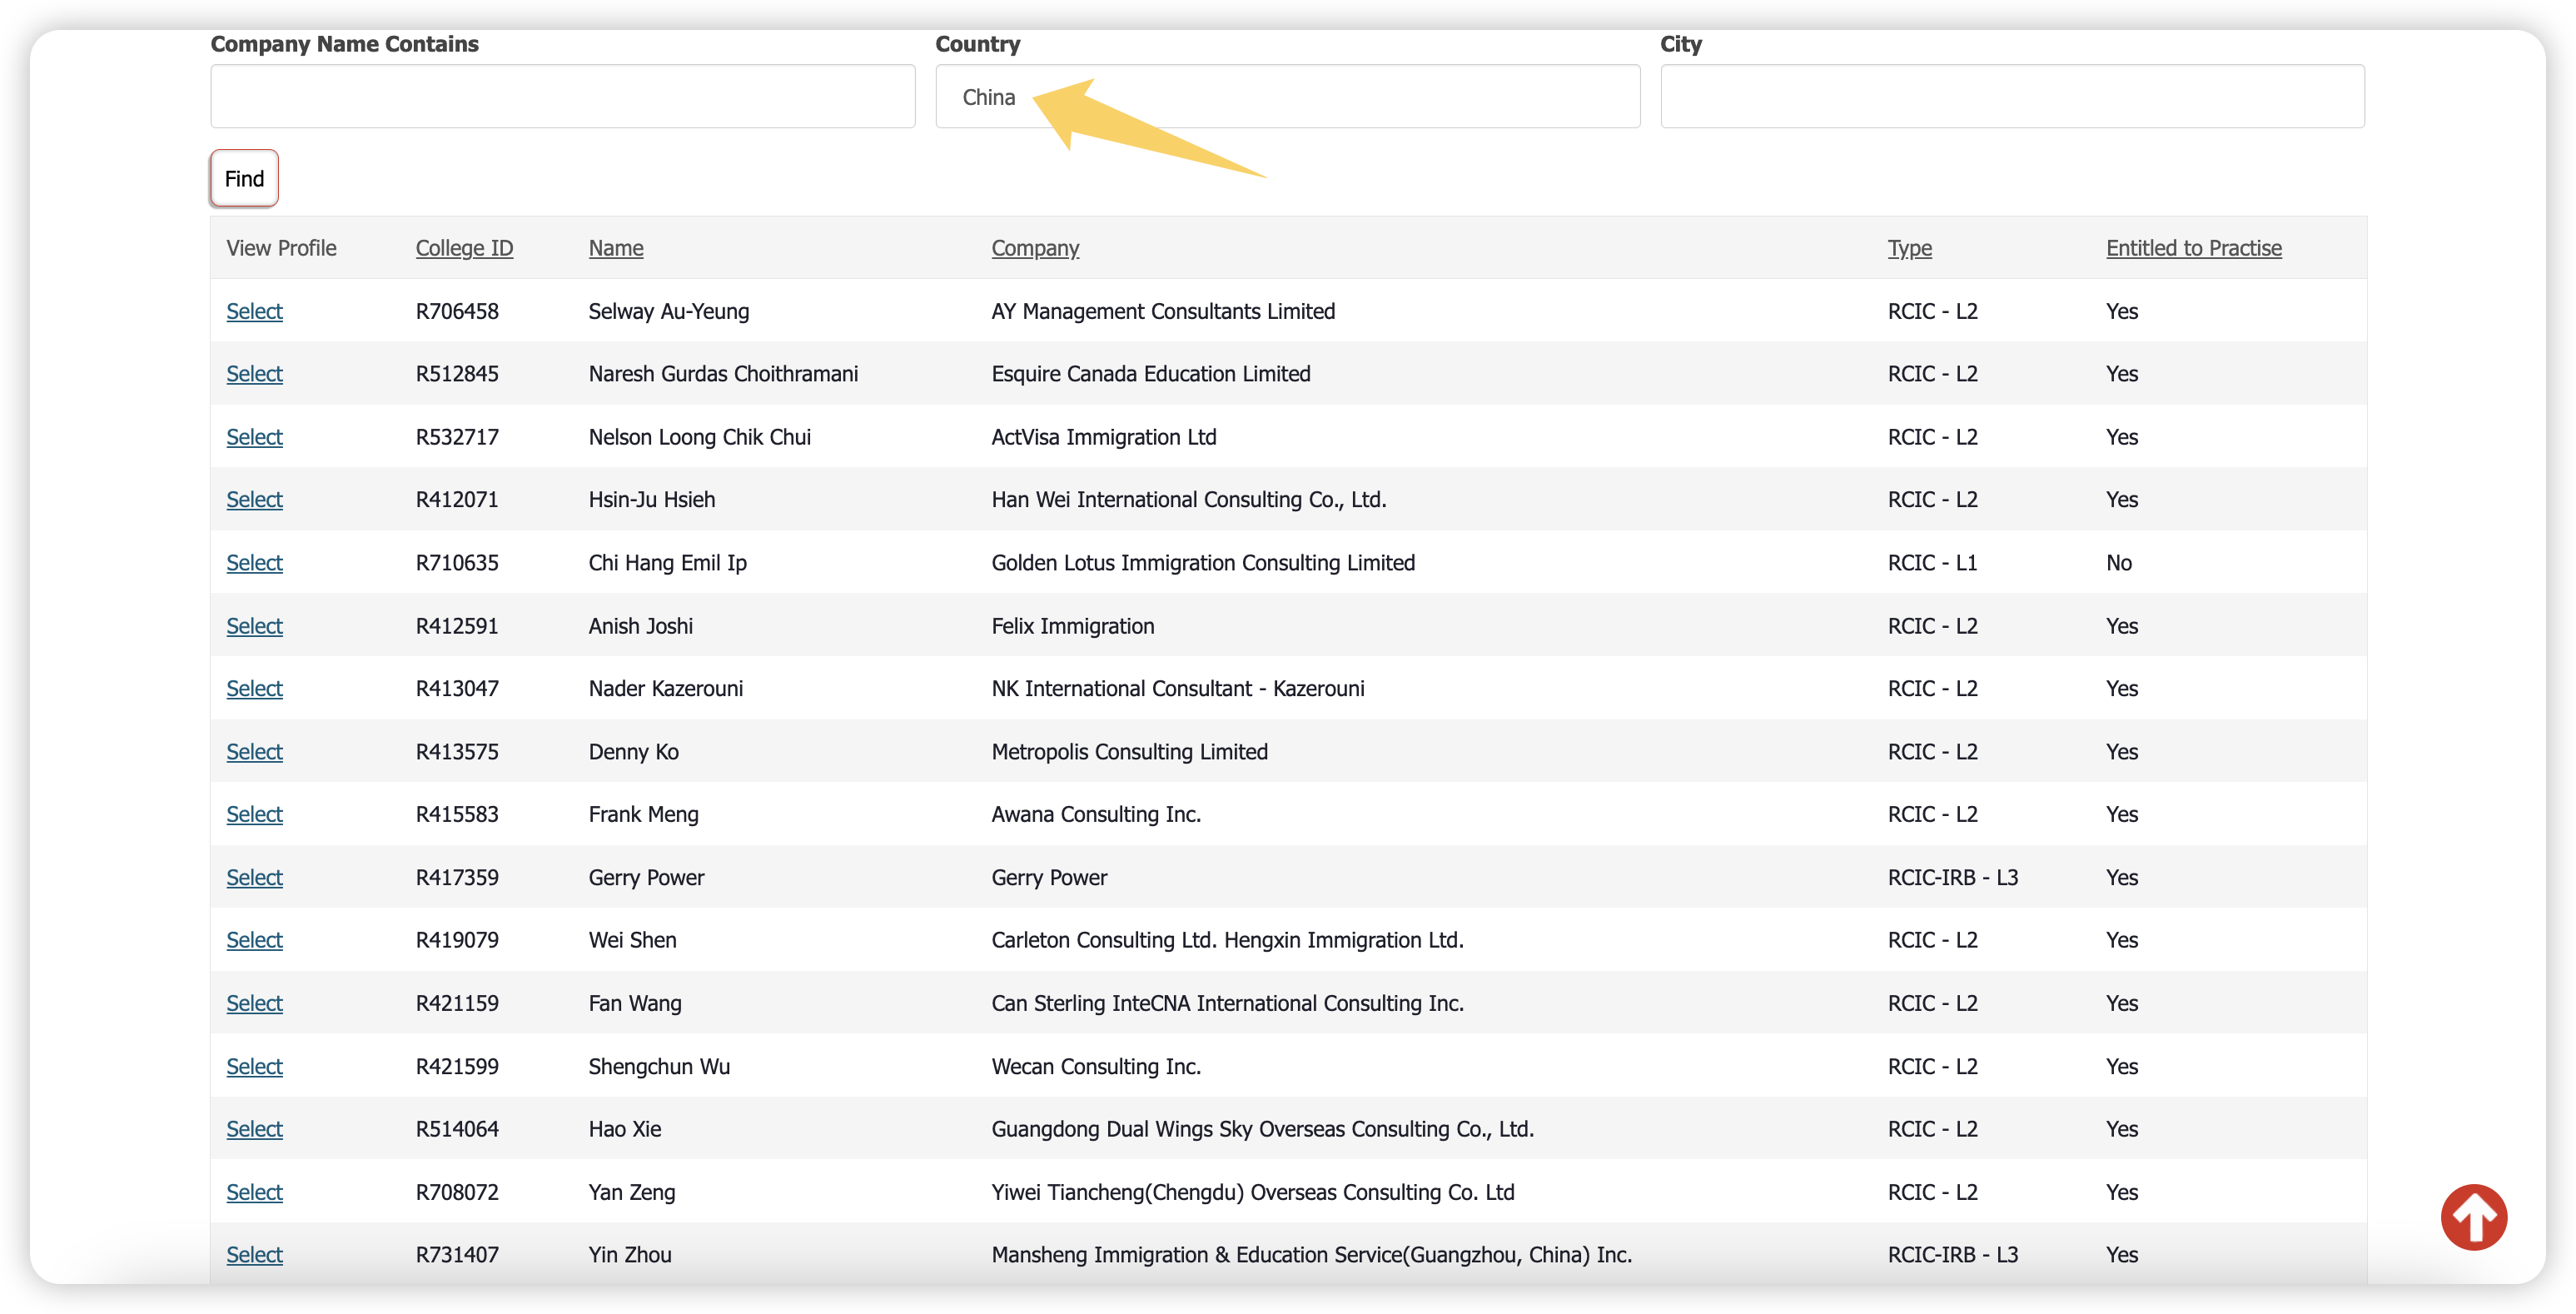
Task: Sort table by Company column header
Action: (1035, 248)
